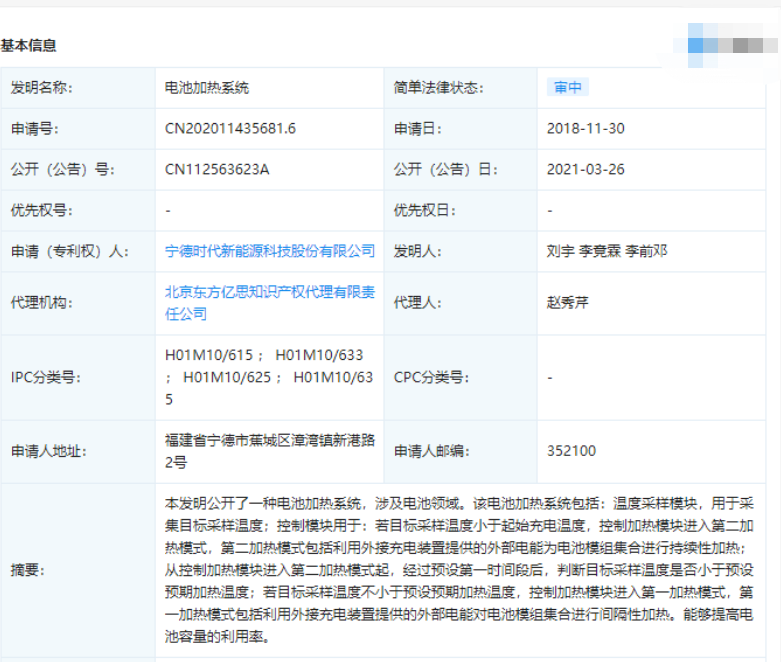Open applicant link 宁德时代新能源科技股份有限公司

[269, 251]
